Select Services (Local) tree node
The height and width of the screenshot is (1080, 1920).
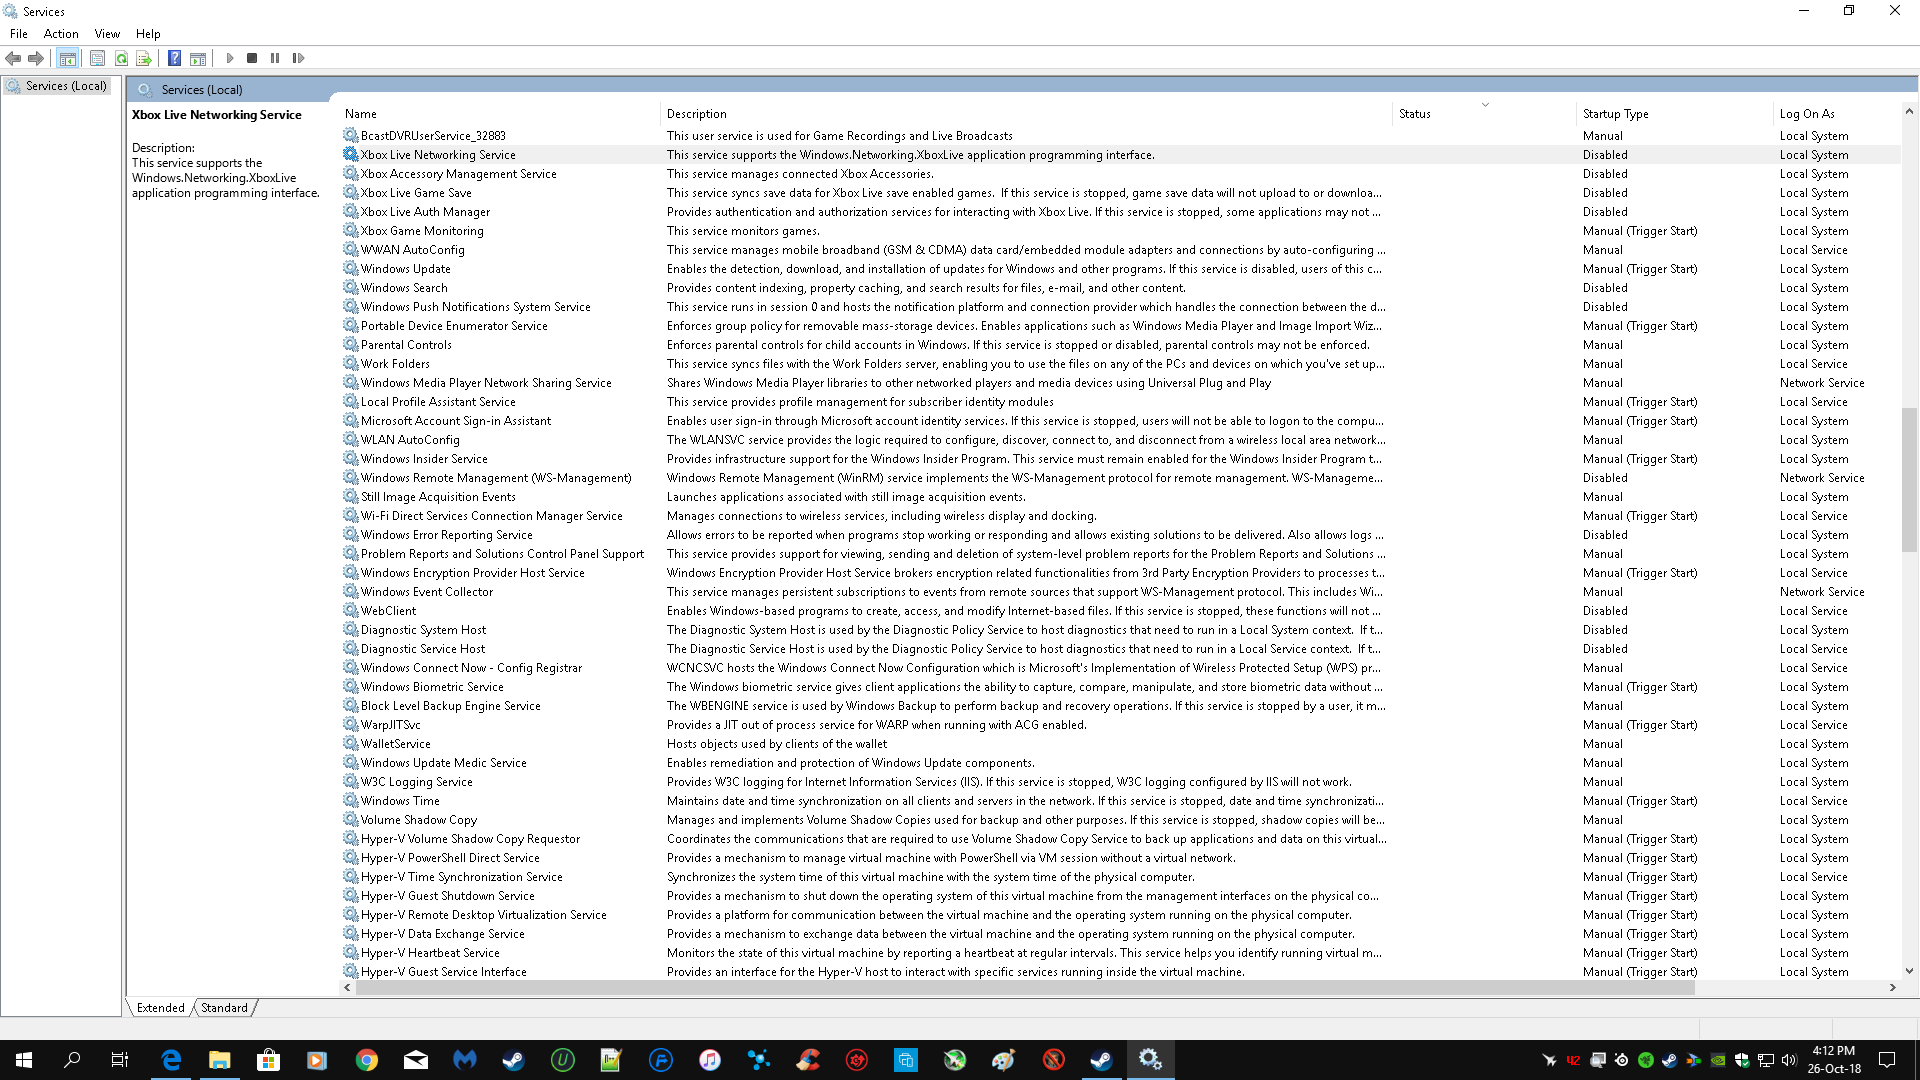click(66, 86)
